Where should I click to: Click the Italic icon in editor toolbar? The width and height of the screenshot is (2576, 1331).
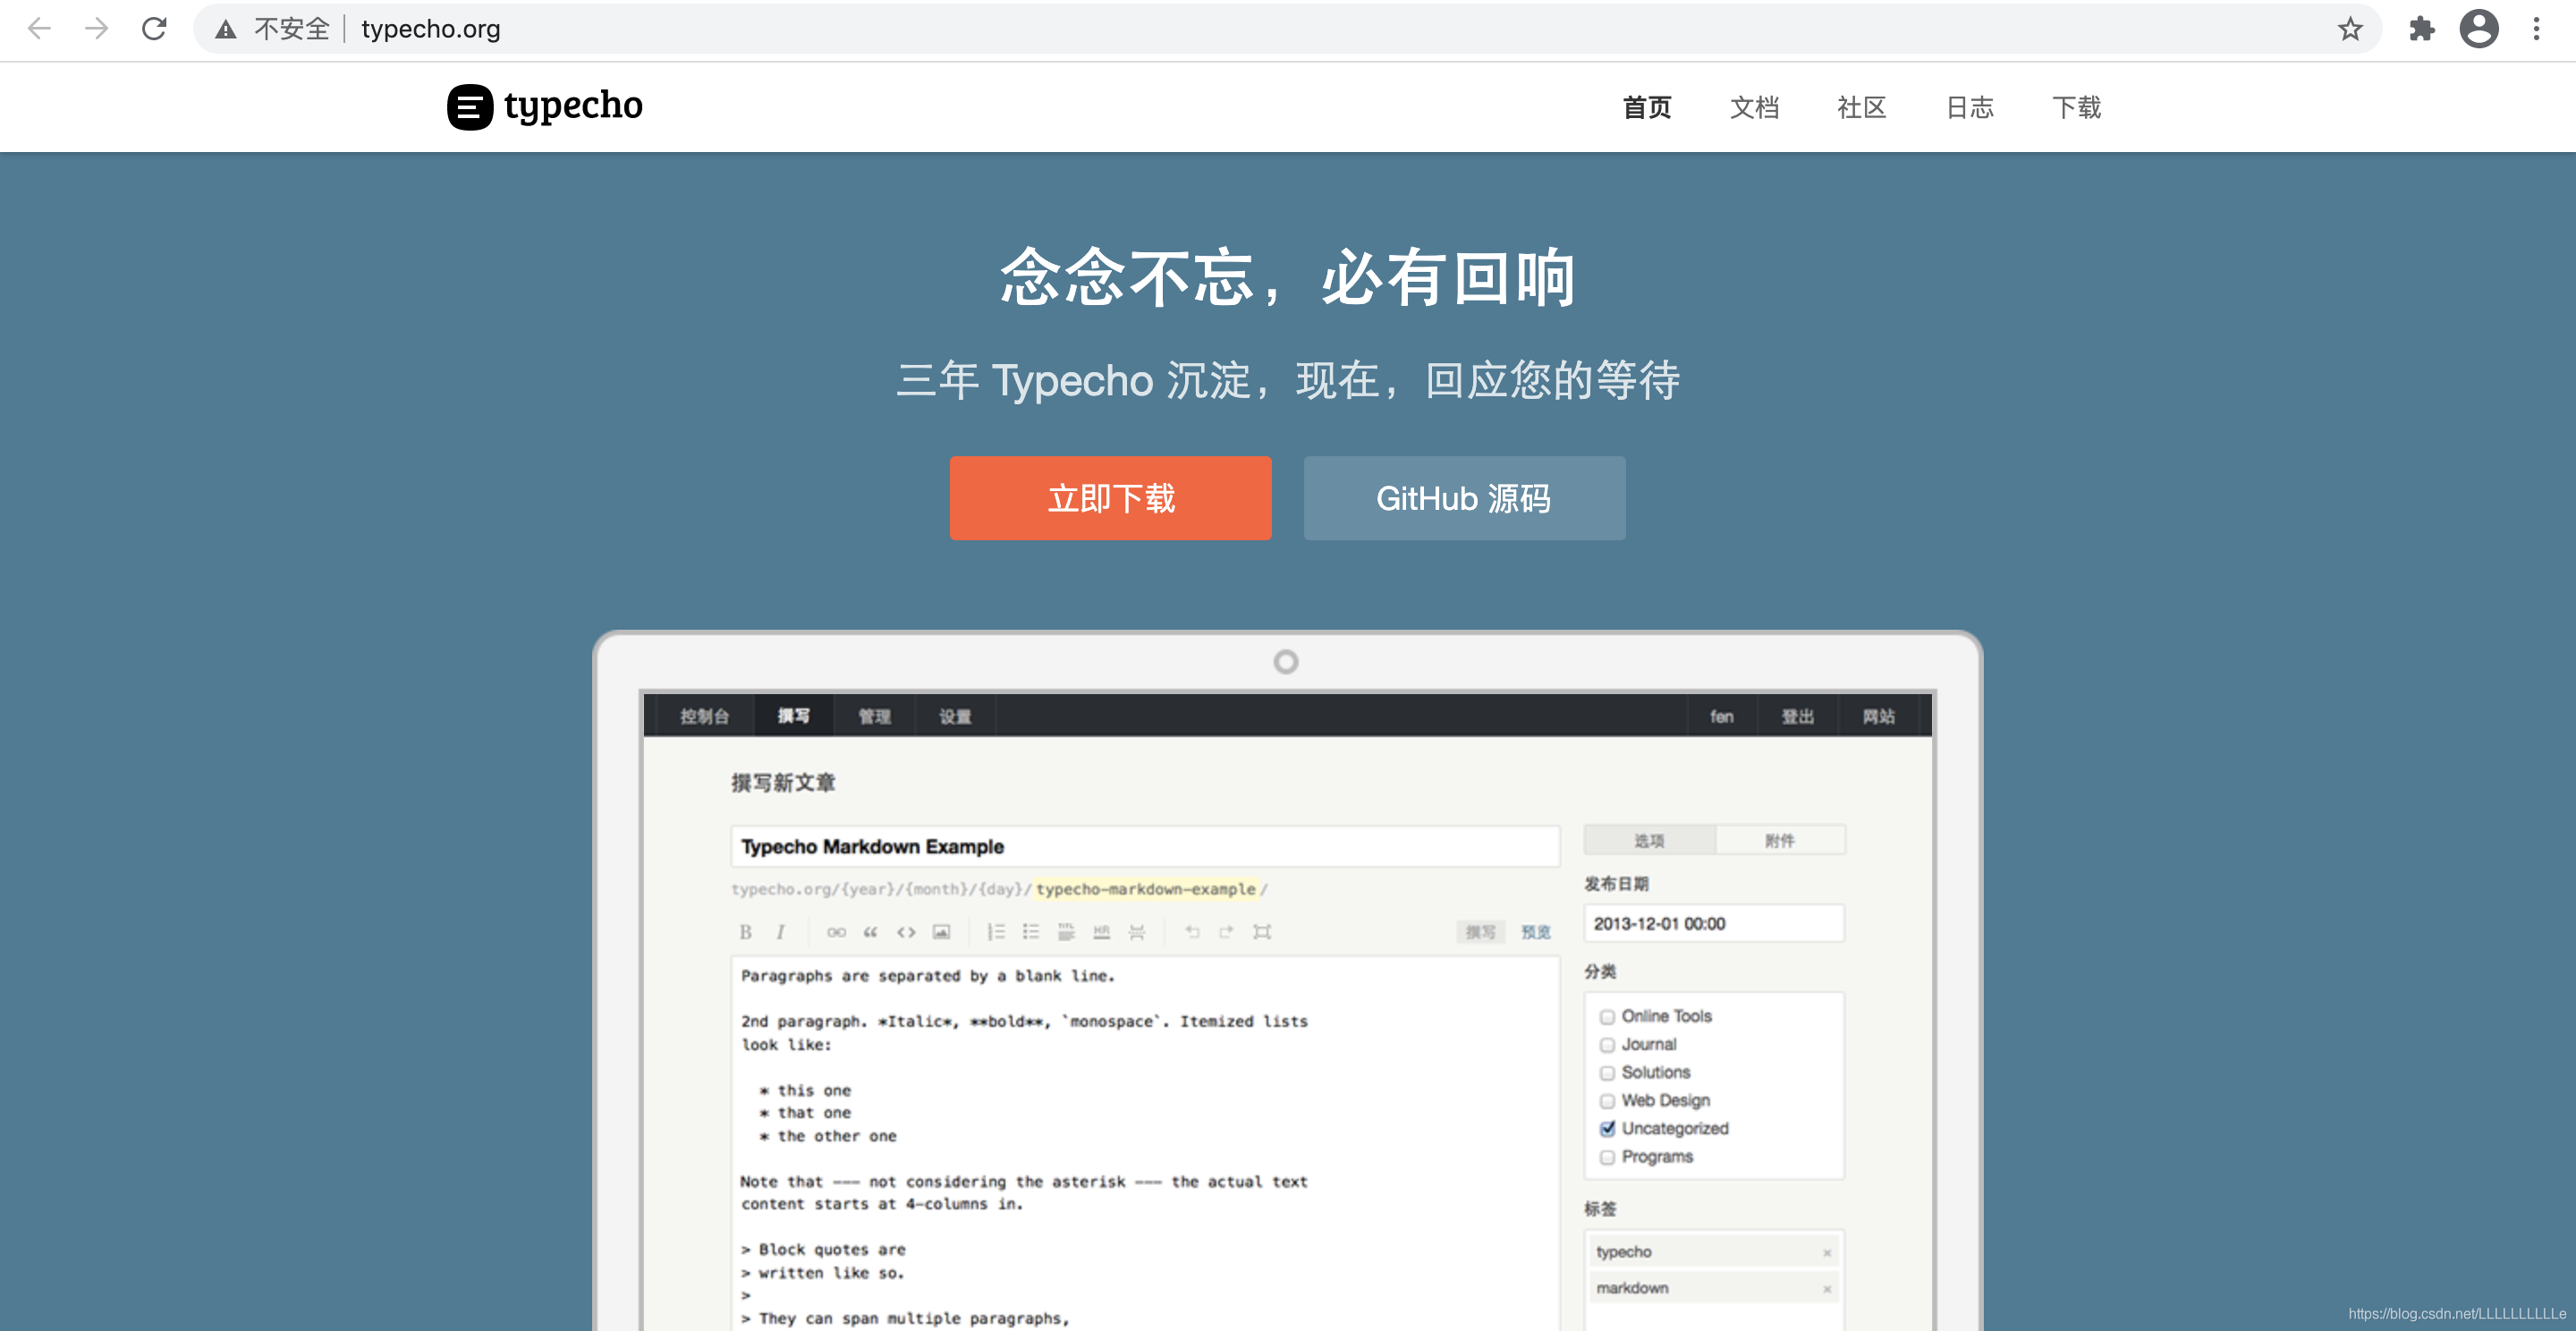click(x=780, y=932)
